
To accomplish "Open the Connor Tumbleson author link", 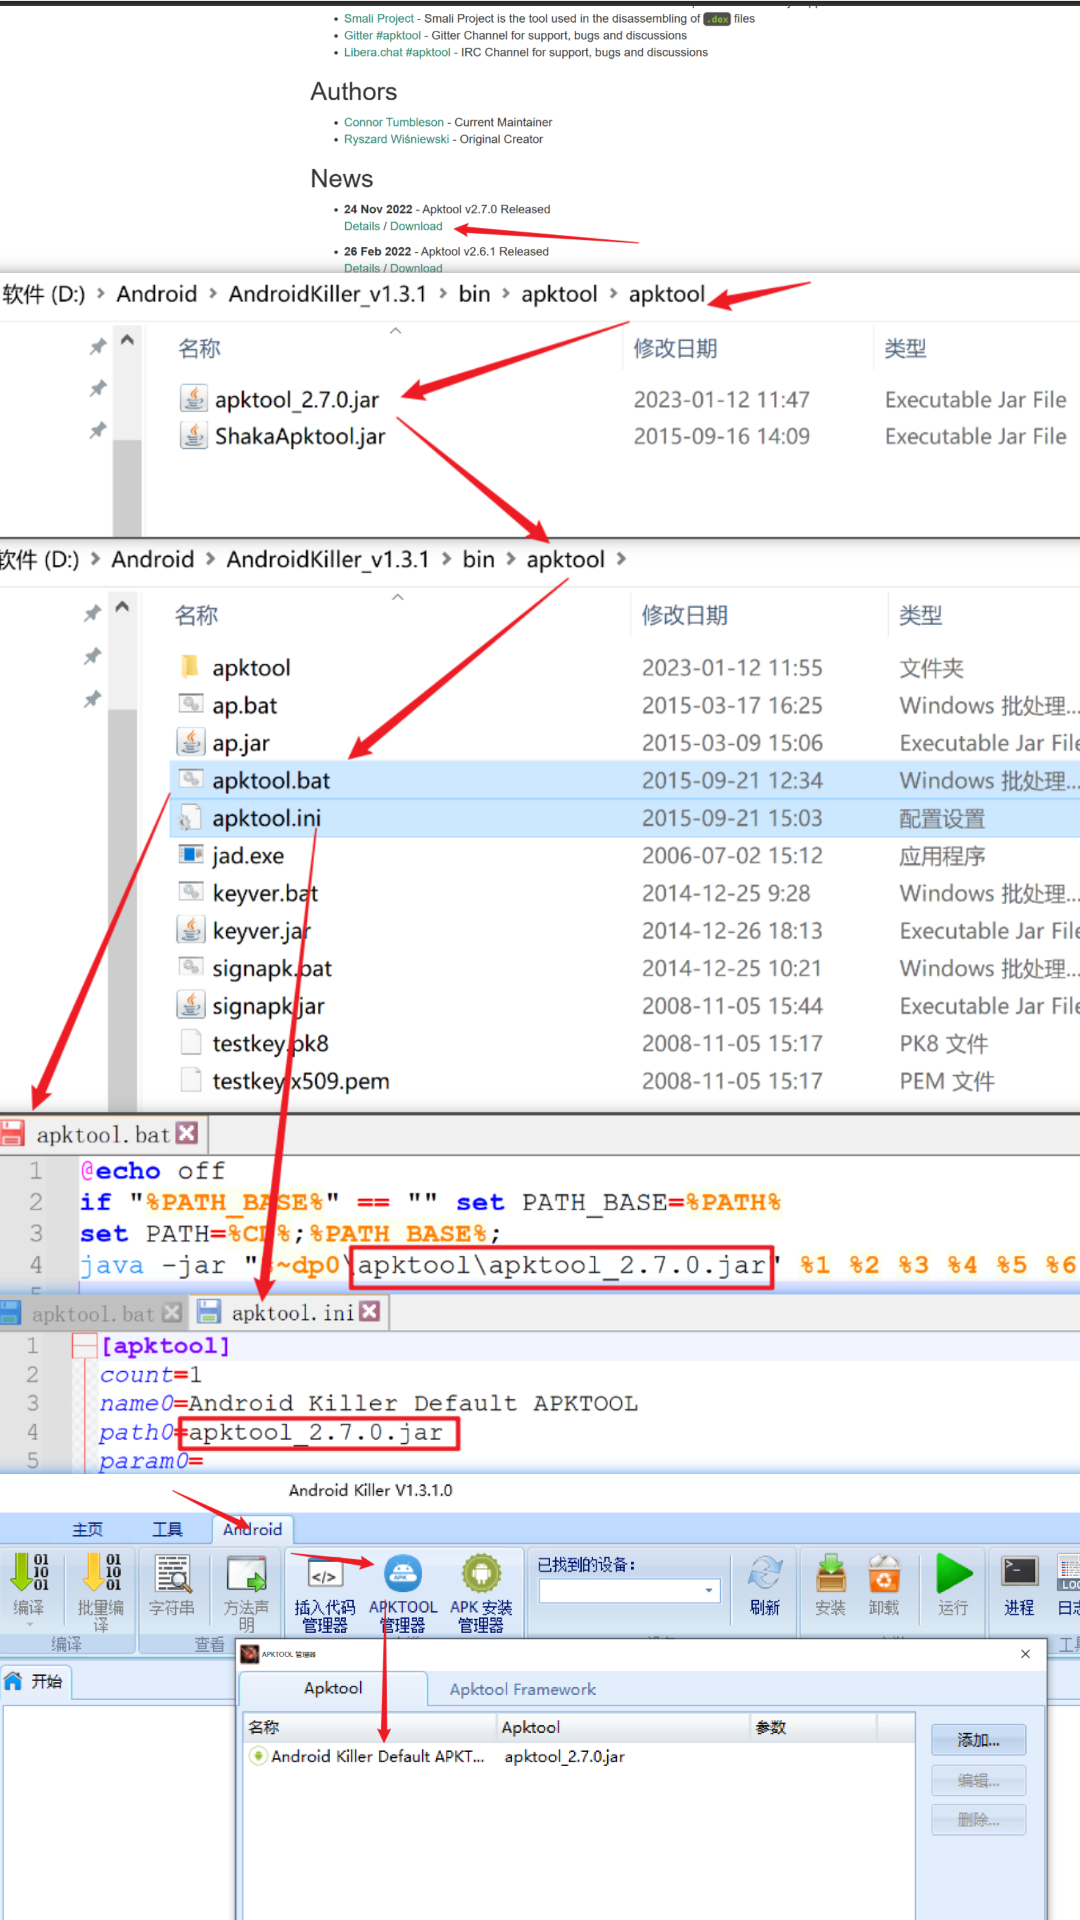I will (x=394, y=122).
